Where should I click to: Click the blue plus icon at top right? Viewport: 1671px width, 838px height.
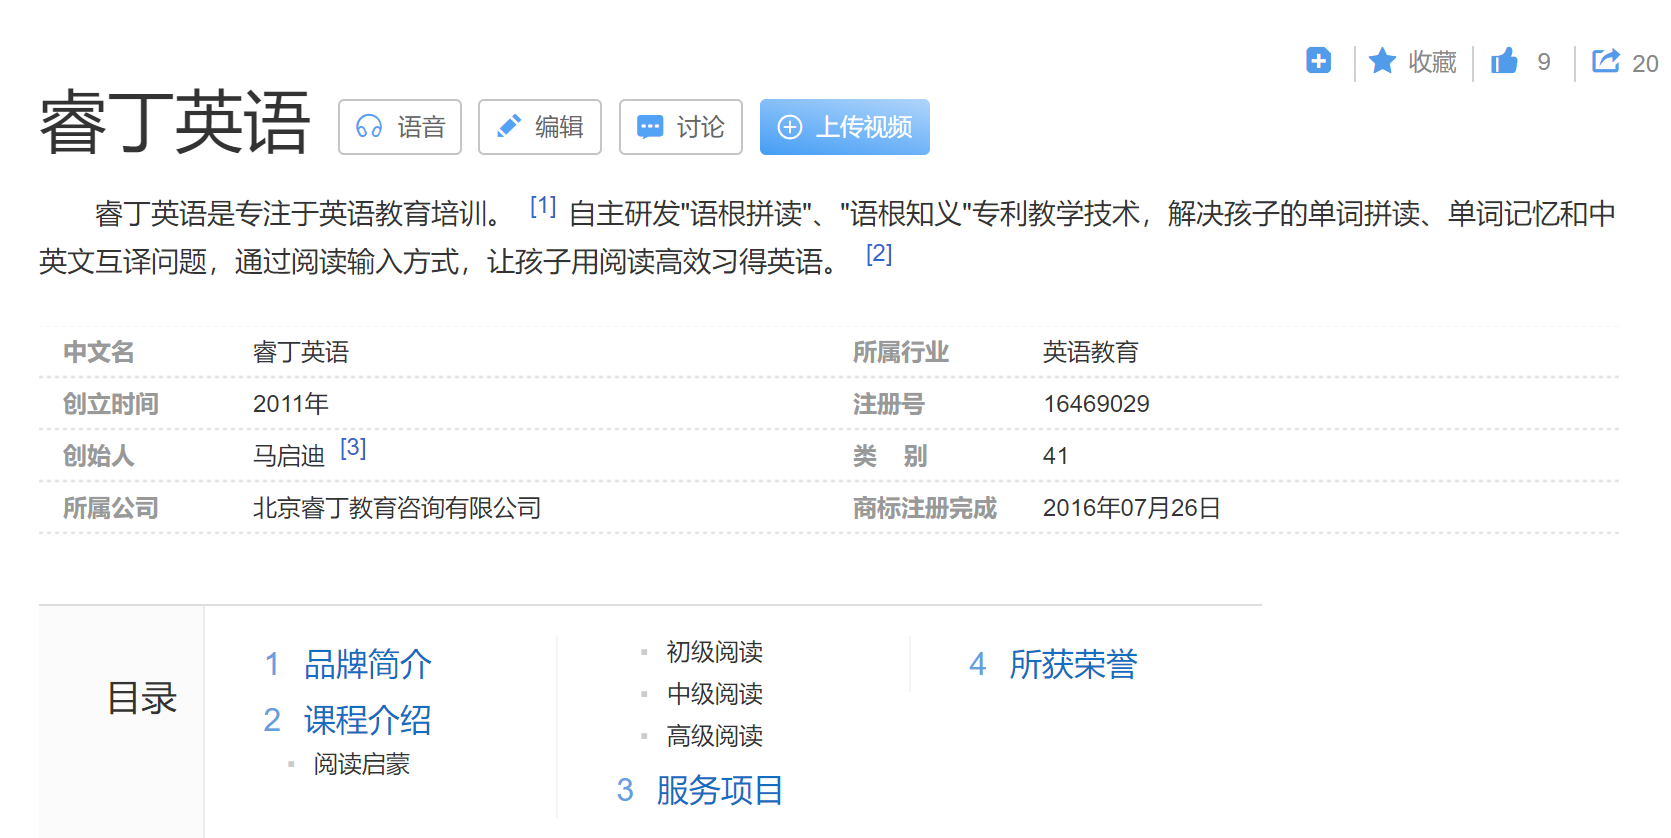pyautogui.click(x=1318, y=61)
